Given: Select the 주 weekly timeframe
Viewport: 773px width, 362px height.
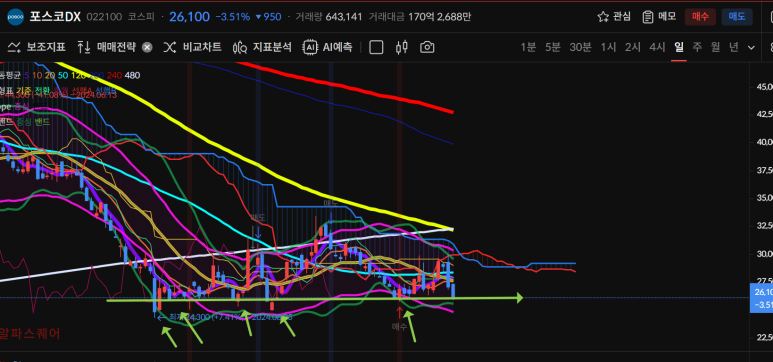Looking at the screenshot, I should [697, 47].
